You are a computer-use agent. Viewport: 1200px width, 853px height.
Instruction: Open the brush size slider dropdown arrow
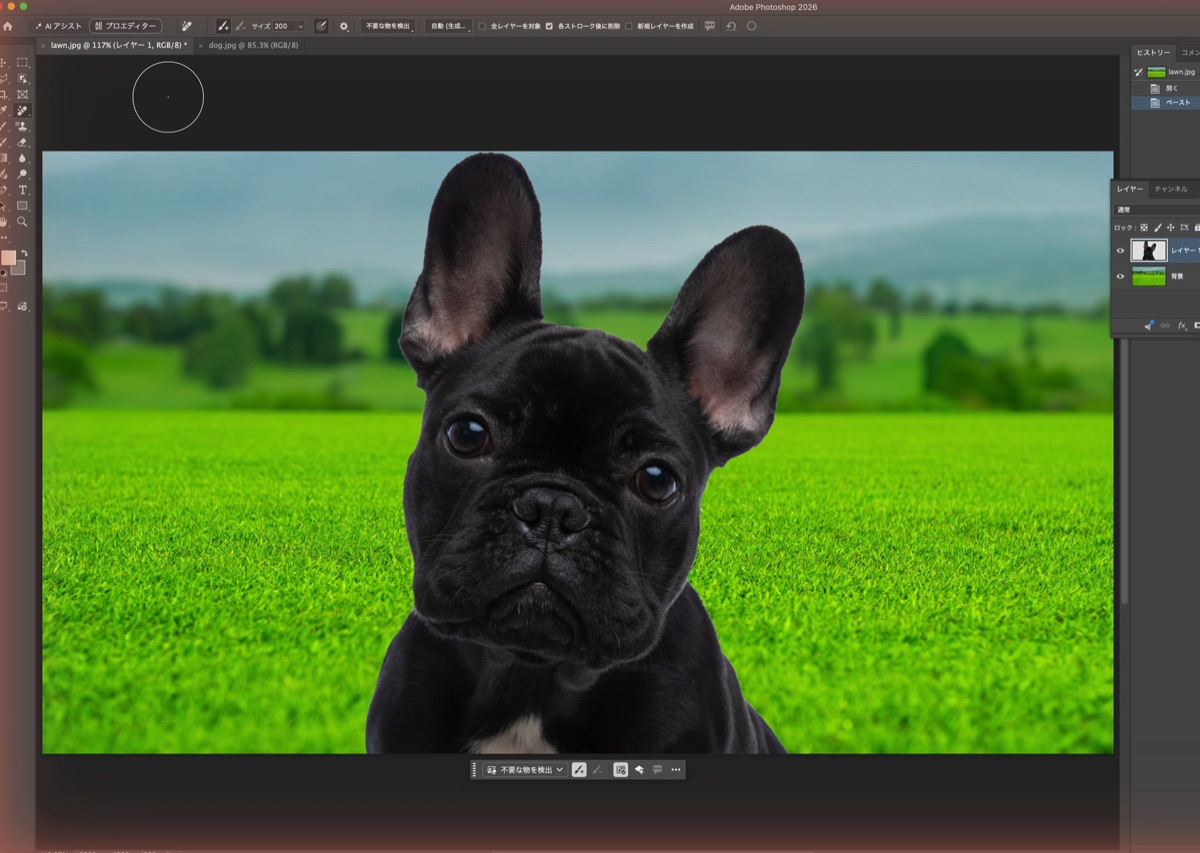click(x=300, y=26)
